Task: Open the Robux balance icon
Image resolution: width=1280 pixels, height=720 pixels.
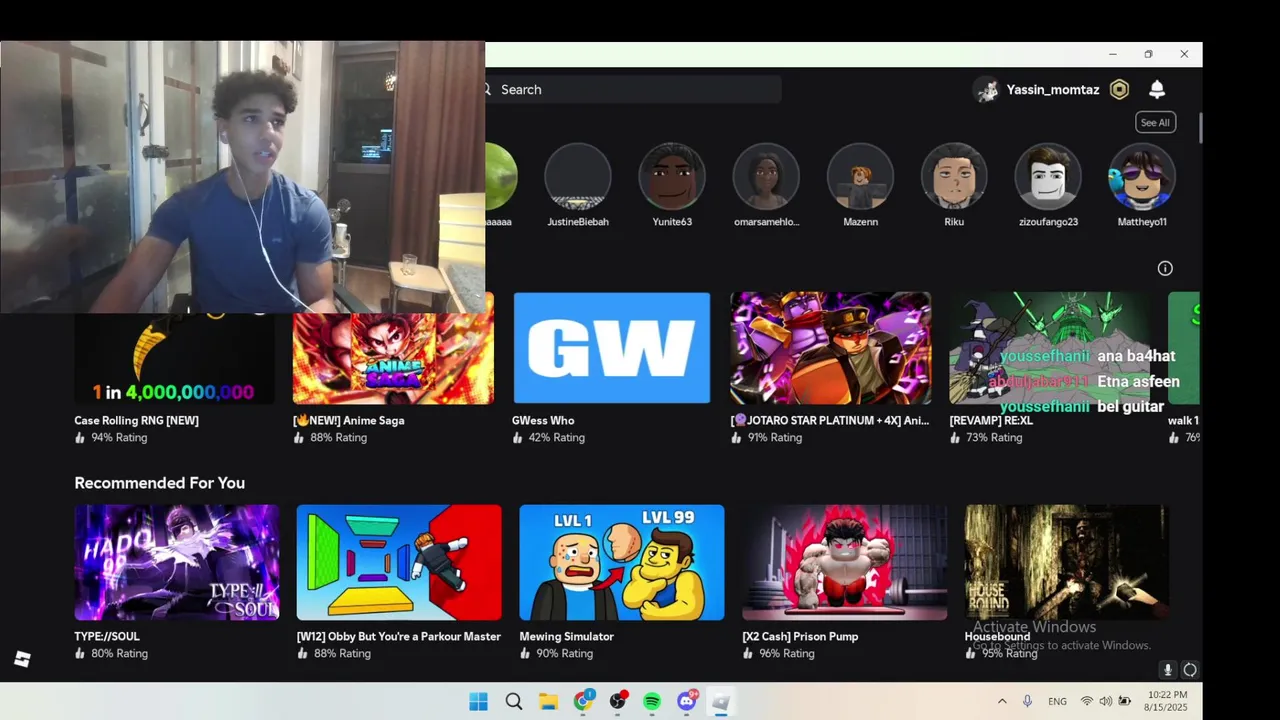Action: point(1120,90)
